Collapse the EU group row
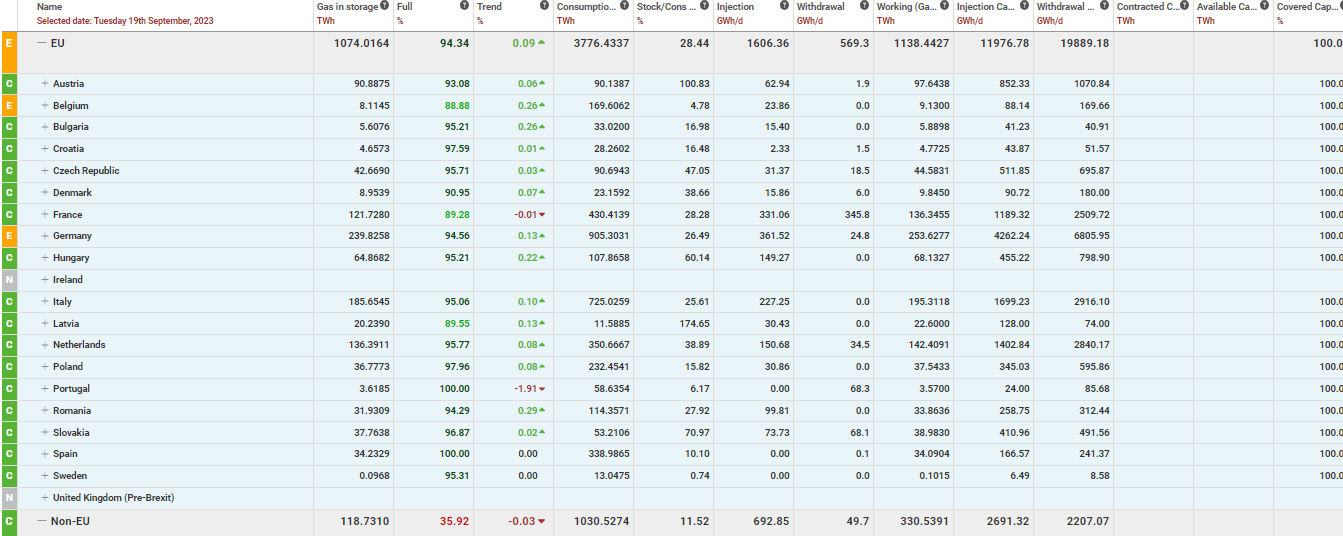 coord(41,44)
